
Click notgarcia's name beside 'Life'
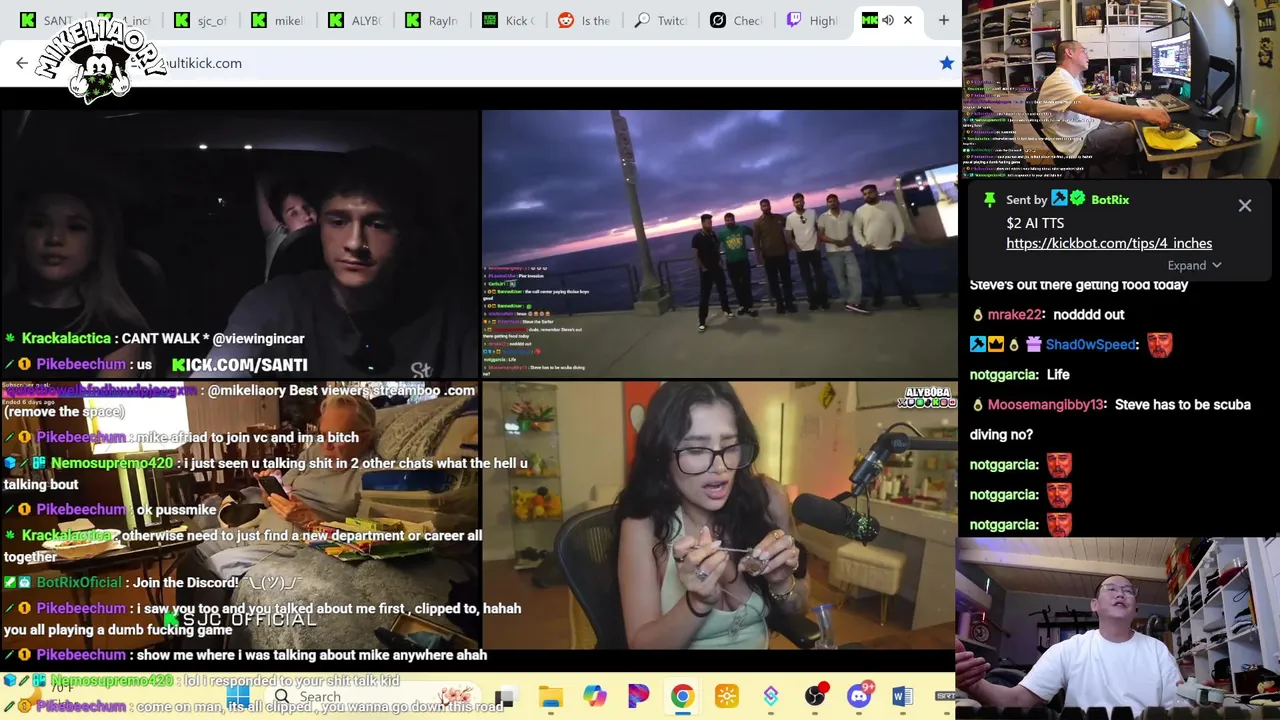click(x=1004, y=374)
